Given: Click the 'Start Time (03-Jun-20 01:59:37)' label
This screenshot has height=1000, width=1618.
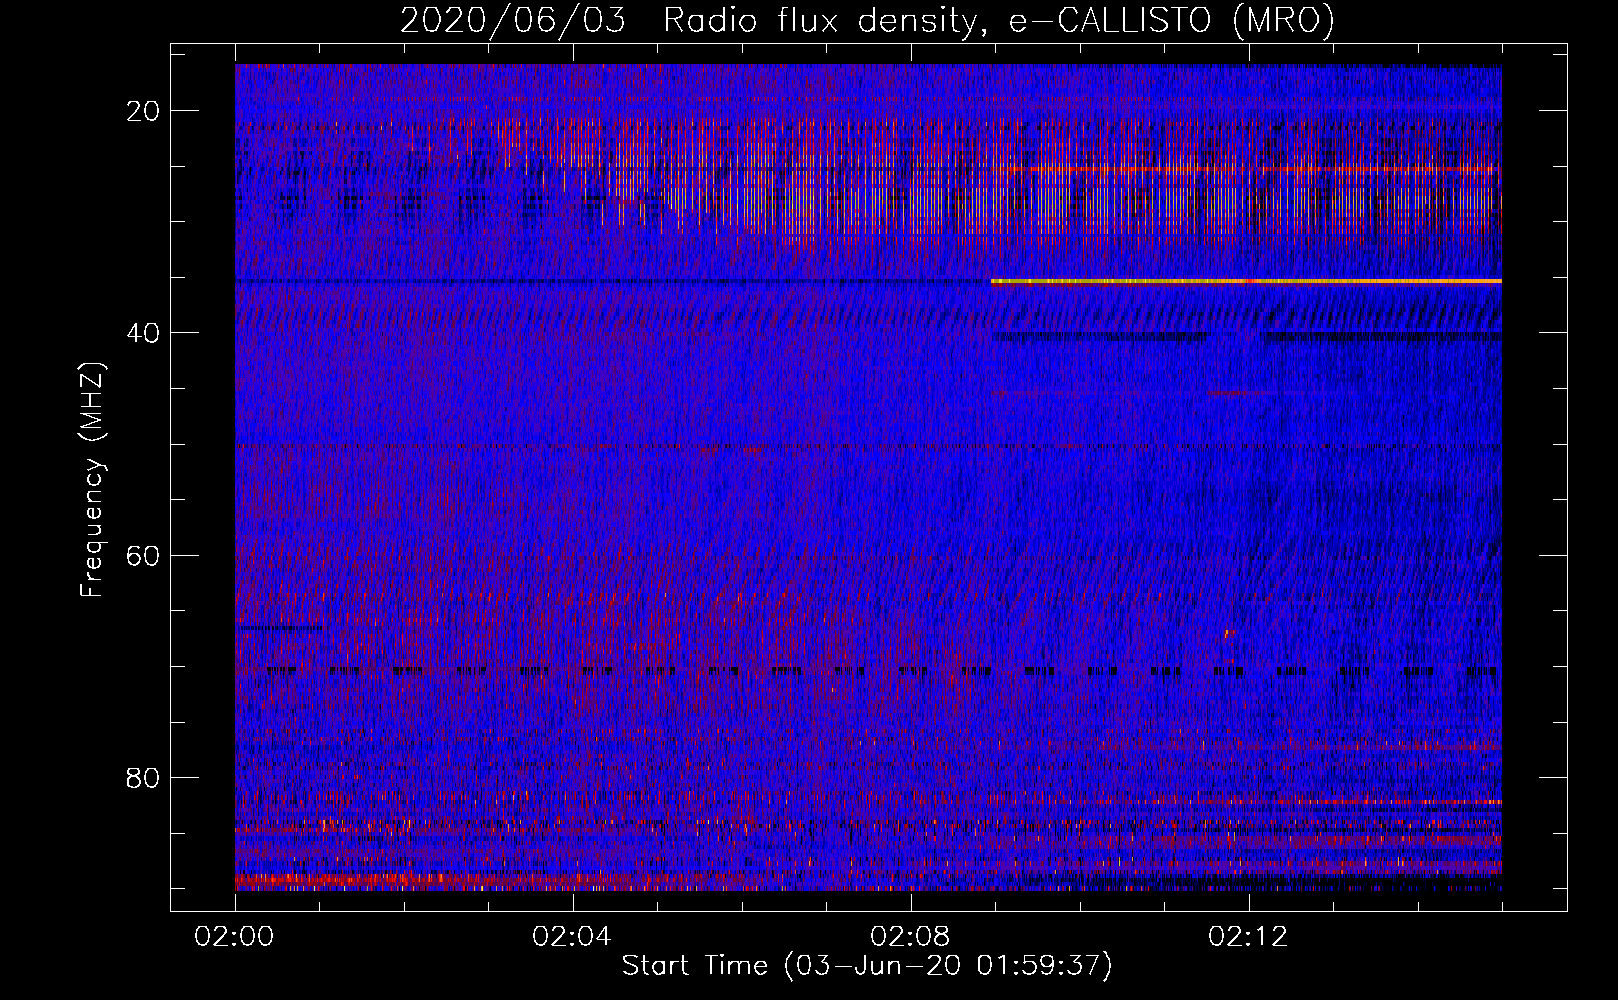Looking at the screenshot, I should click(867, 965).
